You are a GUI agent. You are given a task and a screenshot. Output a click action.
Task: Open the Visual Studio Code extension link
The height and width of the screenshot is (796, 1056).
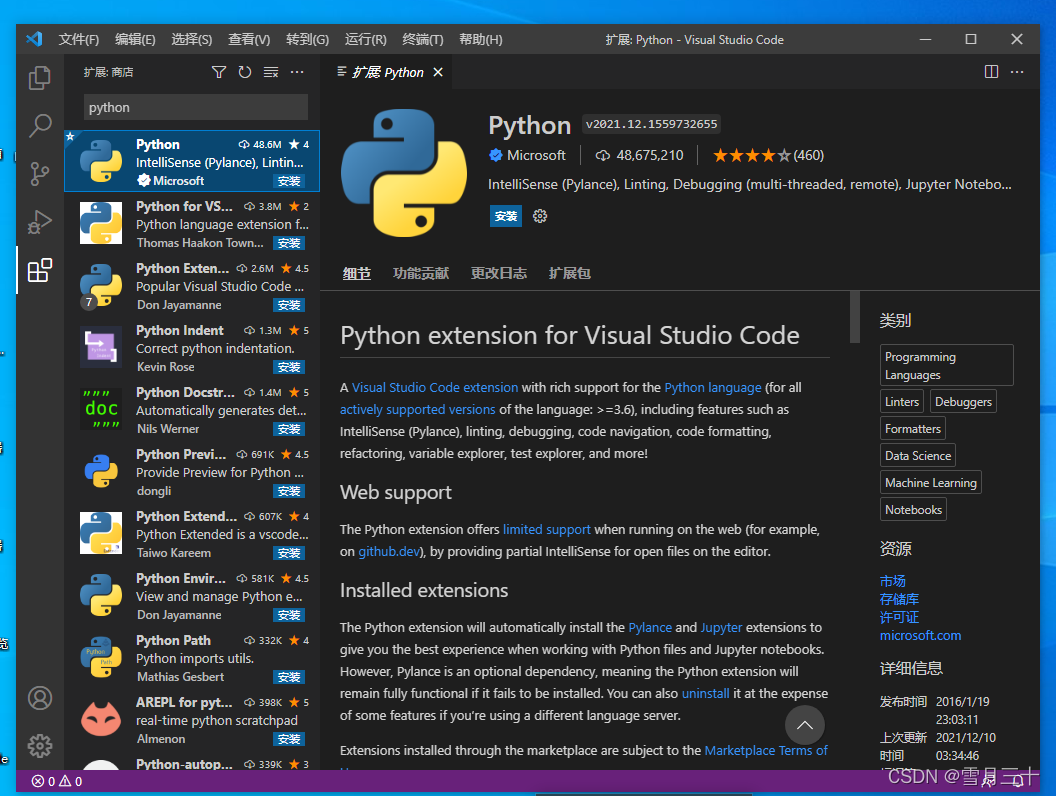coord(435,387)
